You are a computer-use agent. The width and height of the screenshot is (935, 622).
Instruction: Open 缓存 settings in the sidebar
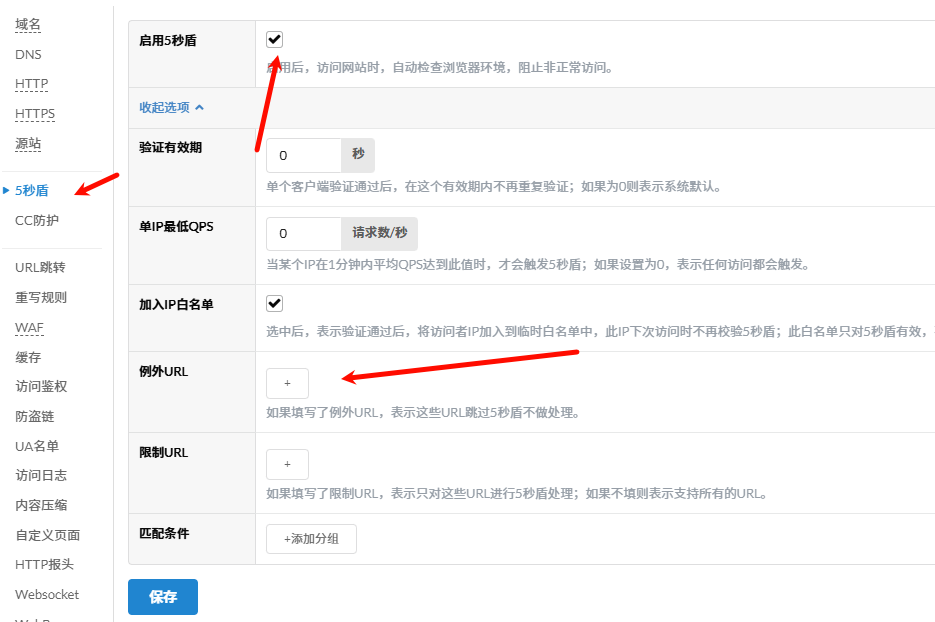28,357
